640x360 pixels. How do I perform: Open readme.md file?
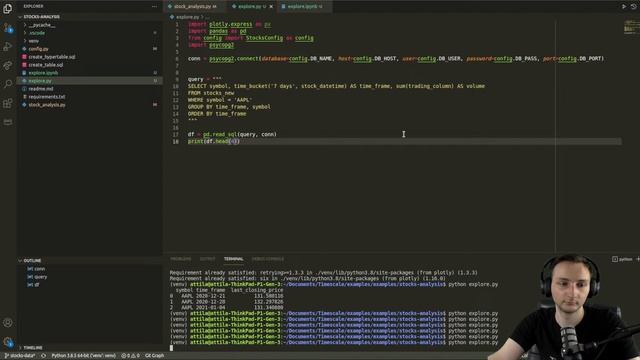[89, 89]
